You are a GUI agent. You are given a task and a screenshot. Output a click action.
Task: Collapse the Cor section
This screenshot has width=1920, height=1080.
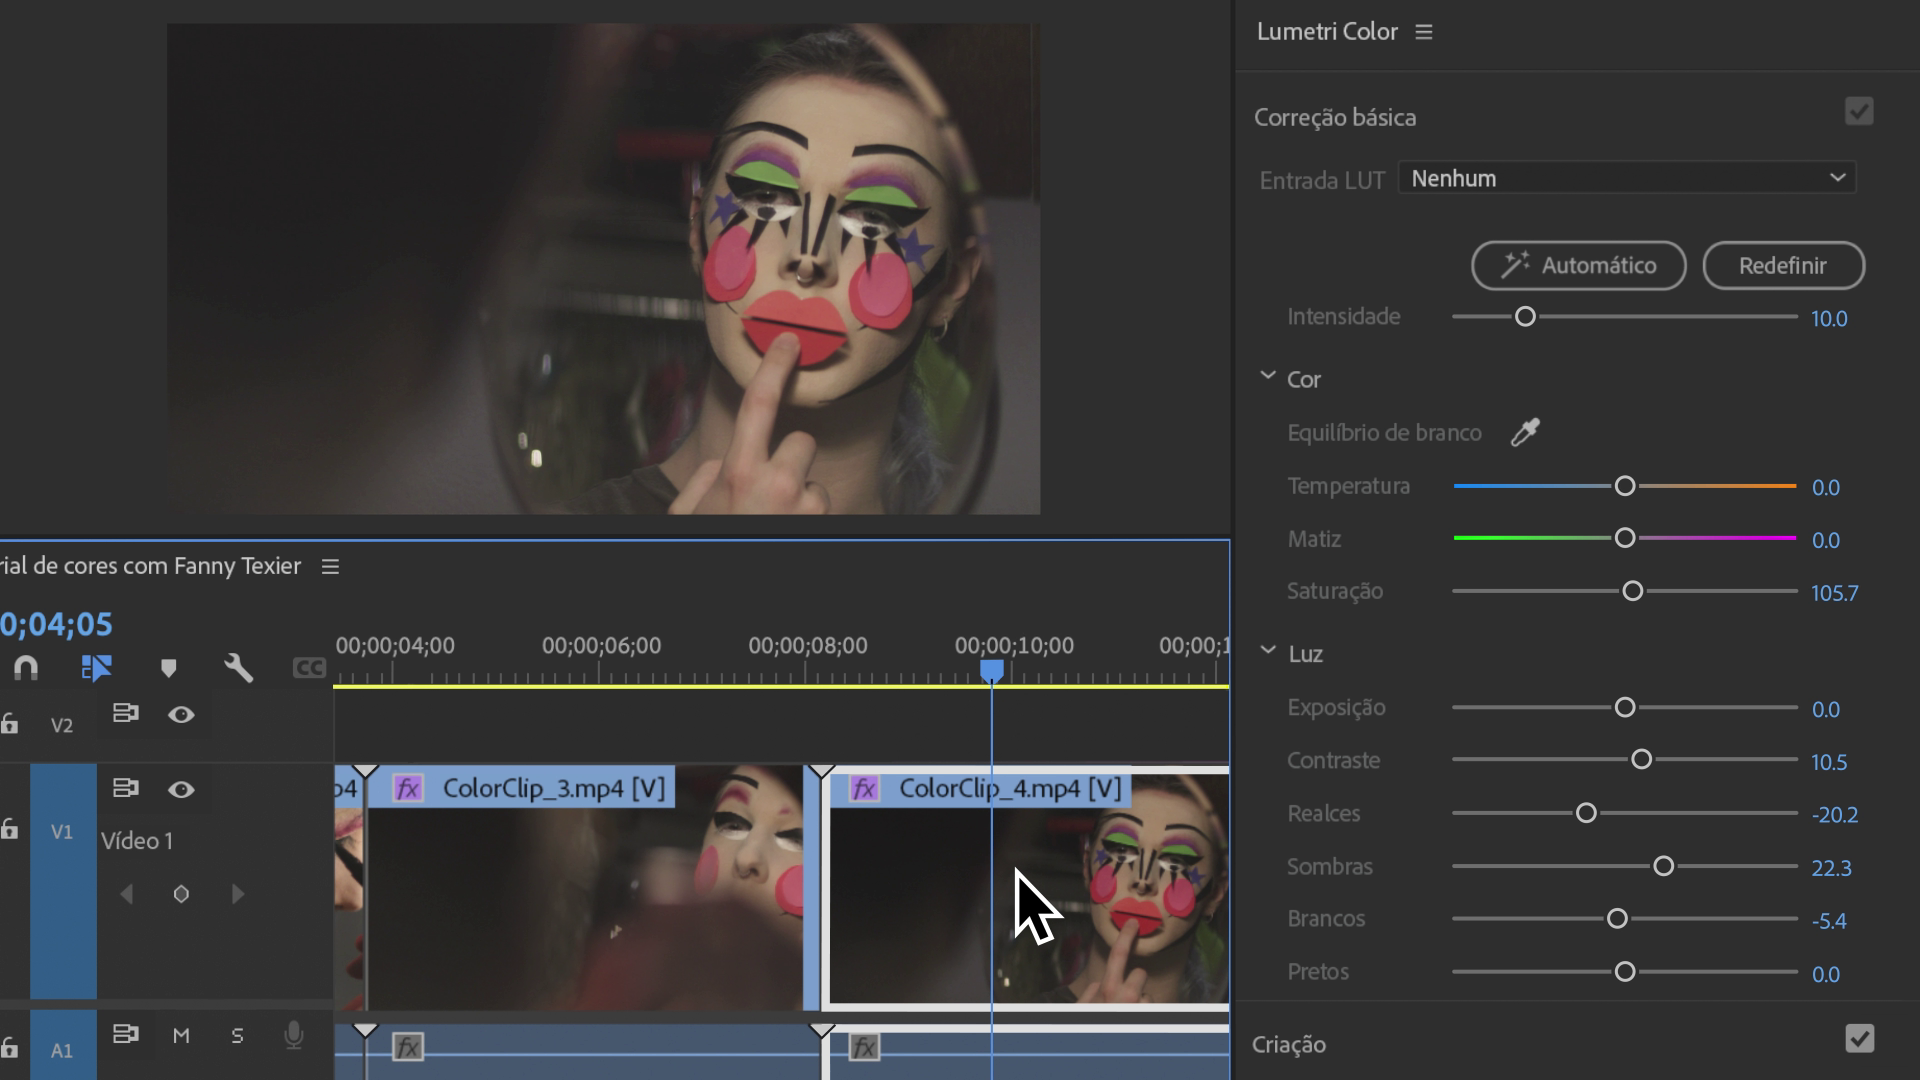click(x=1268, y=377)
